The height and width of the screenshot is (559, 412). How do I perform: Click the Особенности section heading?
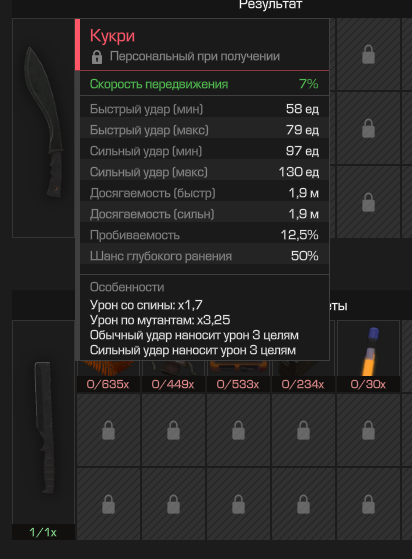(127, 287)
